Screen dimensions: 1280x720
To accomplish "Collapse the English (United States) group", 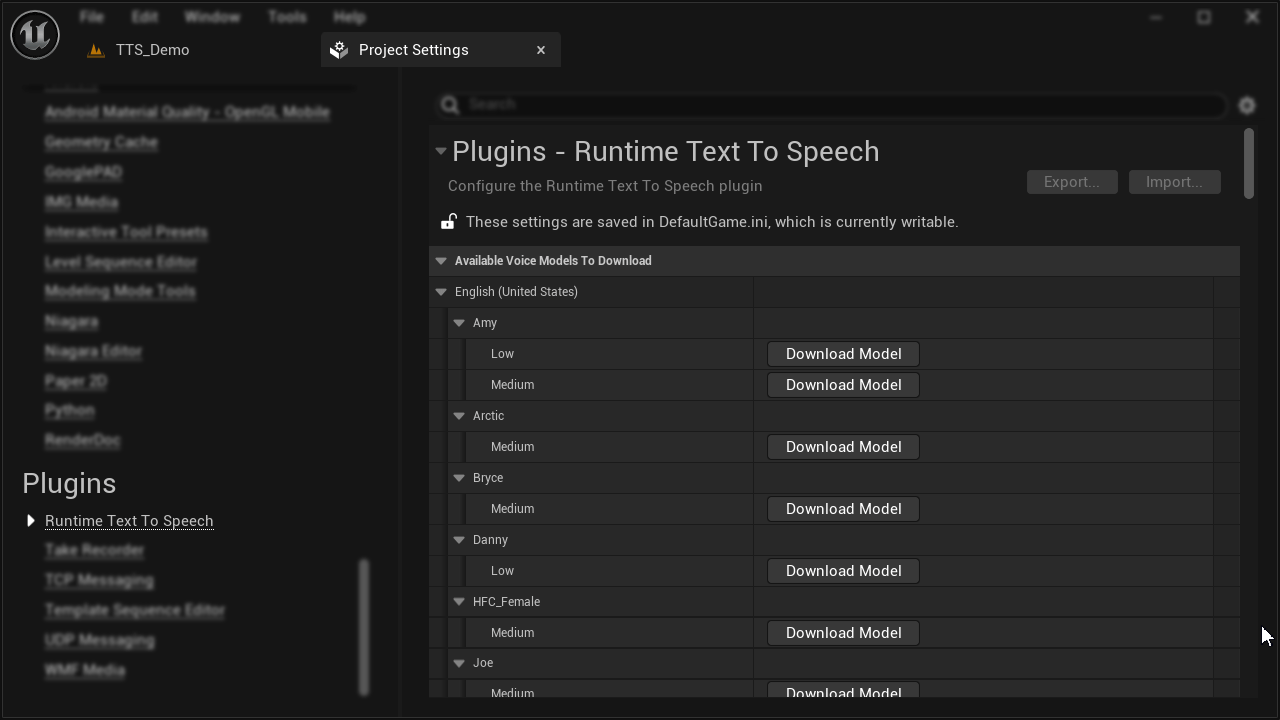I will (x=441, y=292).
